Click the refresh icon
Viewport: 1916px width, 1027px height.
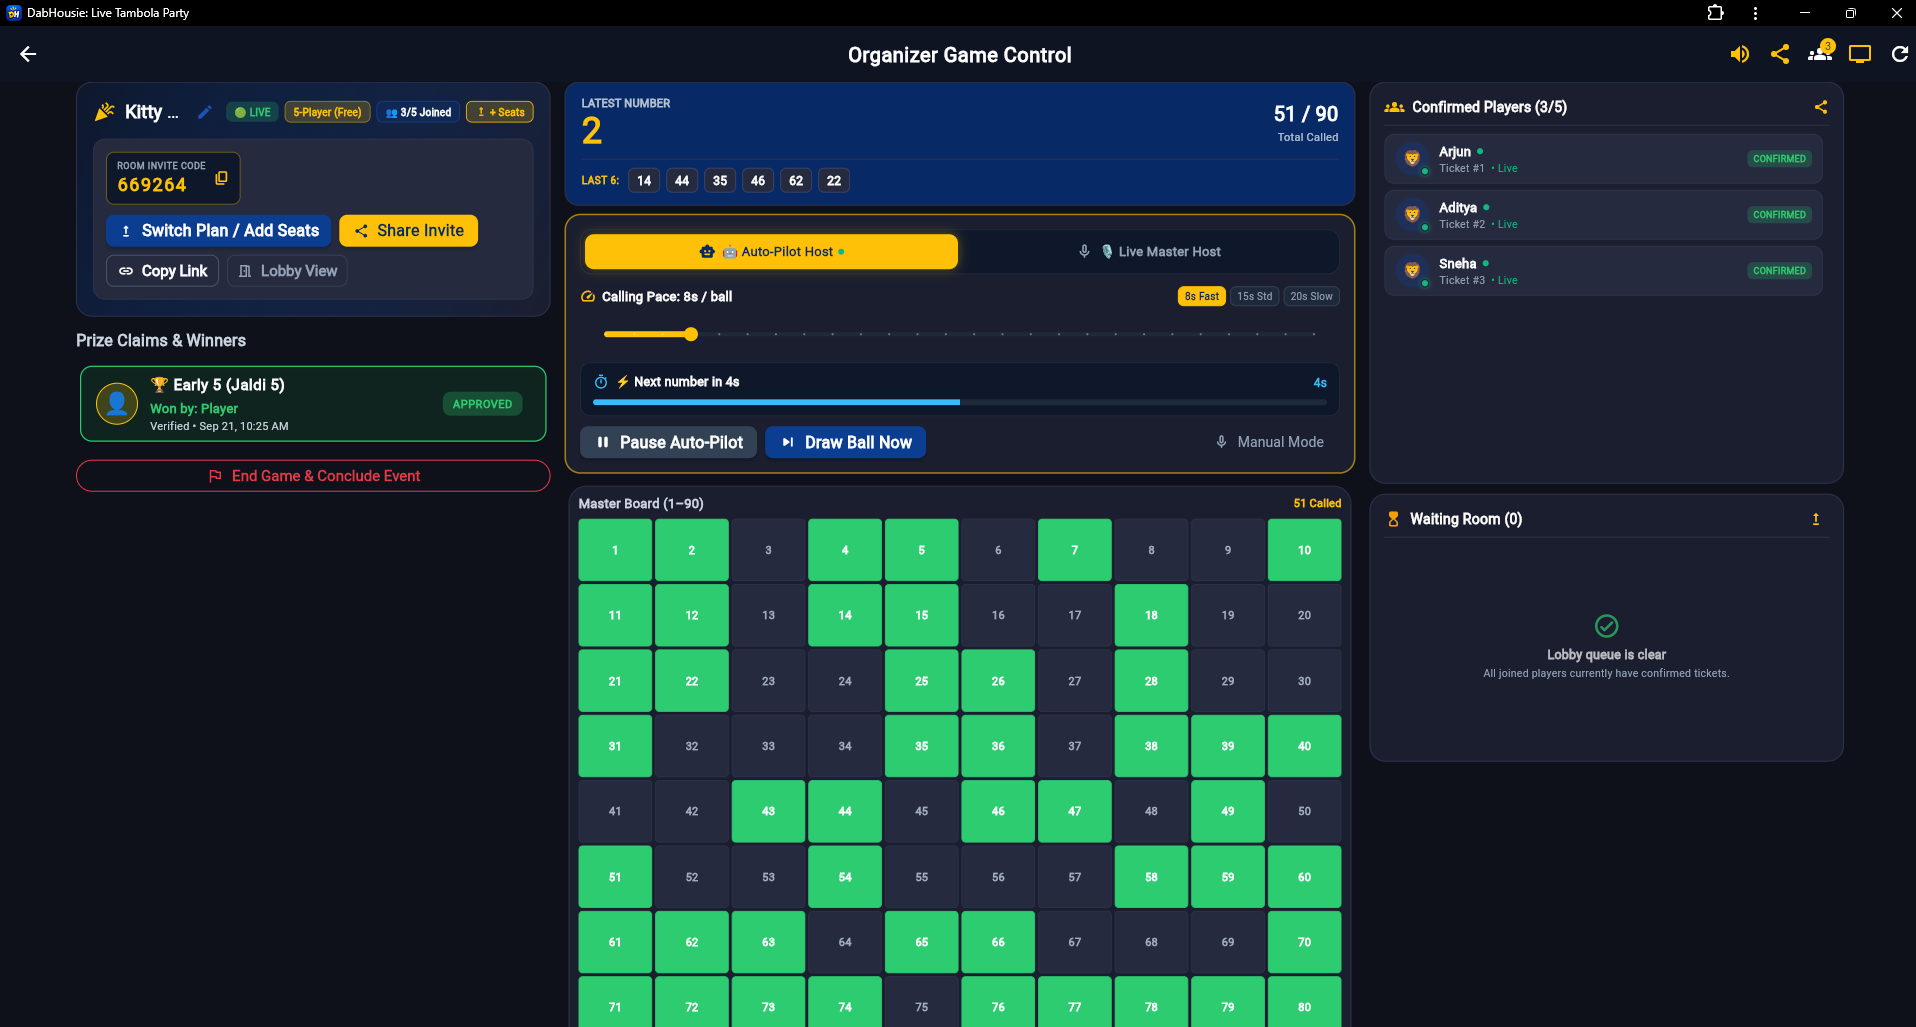coord(1900,54)
